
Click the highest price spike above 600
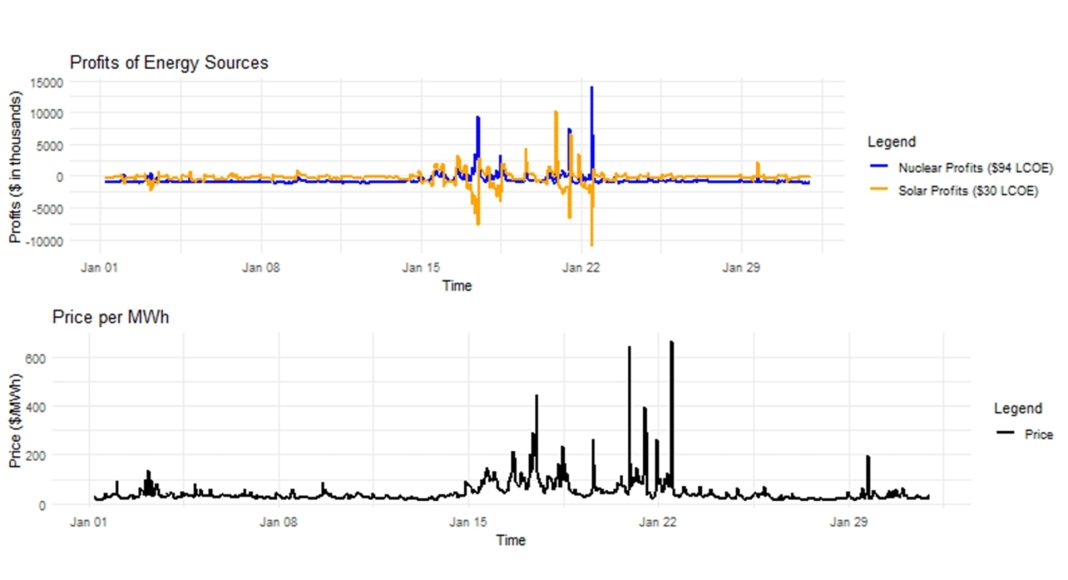(x=671, y=343)
